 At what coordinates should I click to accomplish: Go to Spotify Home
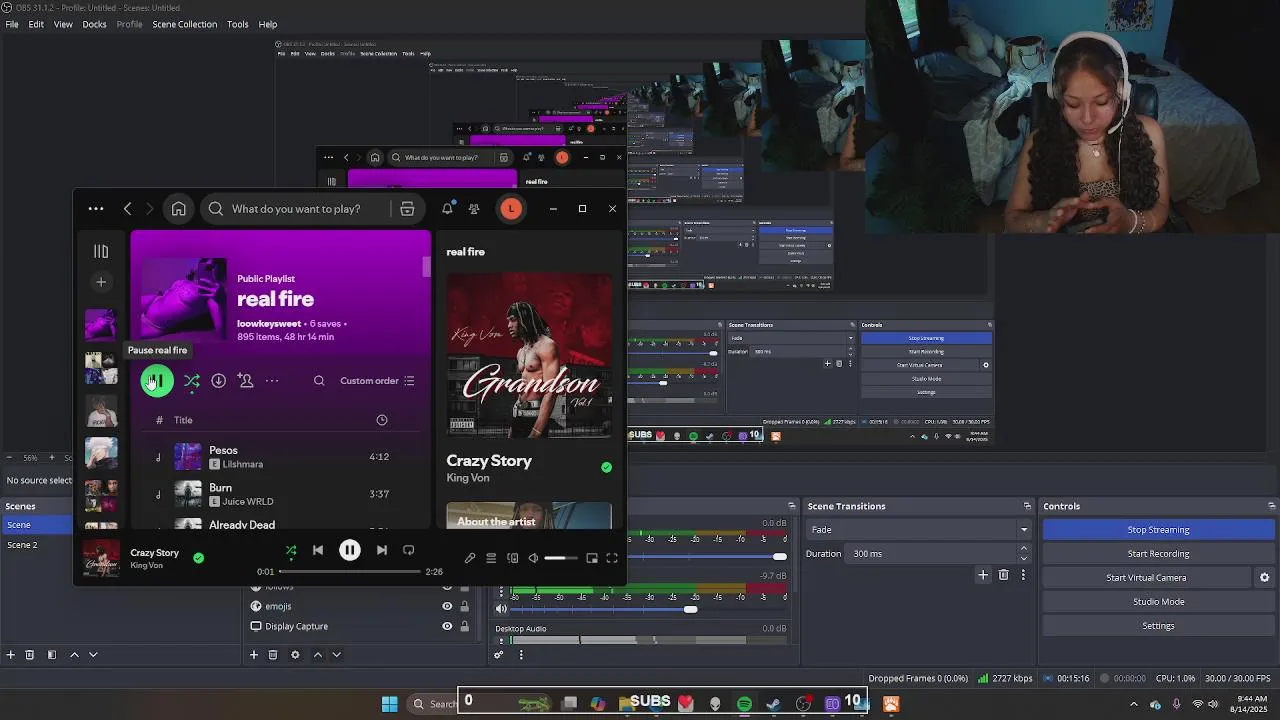tap(179, 209)
